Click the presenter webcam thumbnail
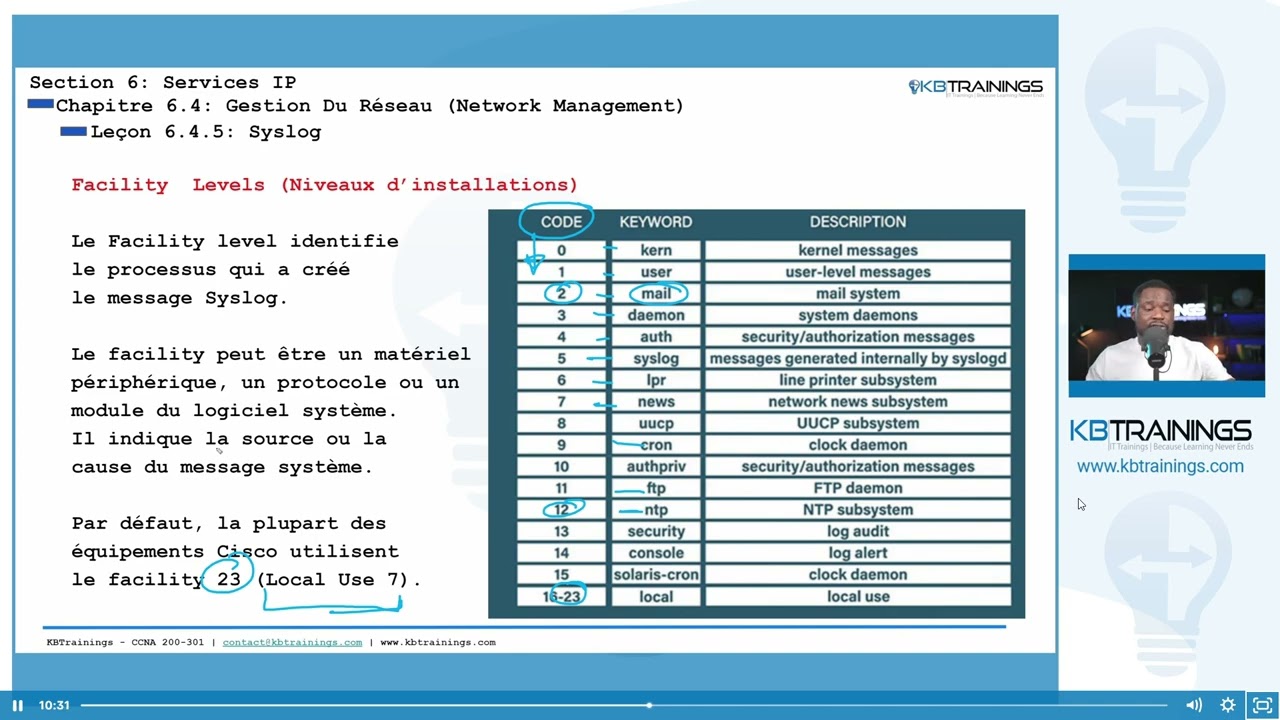This screenshot has width=1280, height=720. pos(1166,326)
